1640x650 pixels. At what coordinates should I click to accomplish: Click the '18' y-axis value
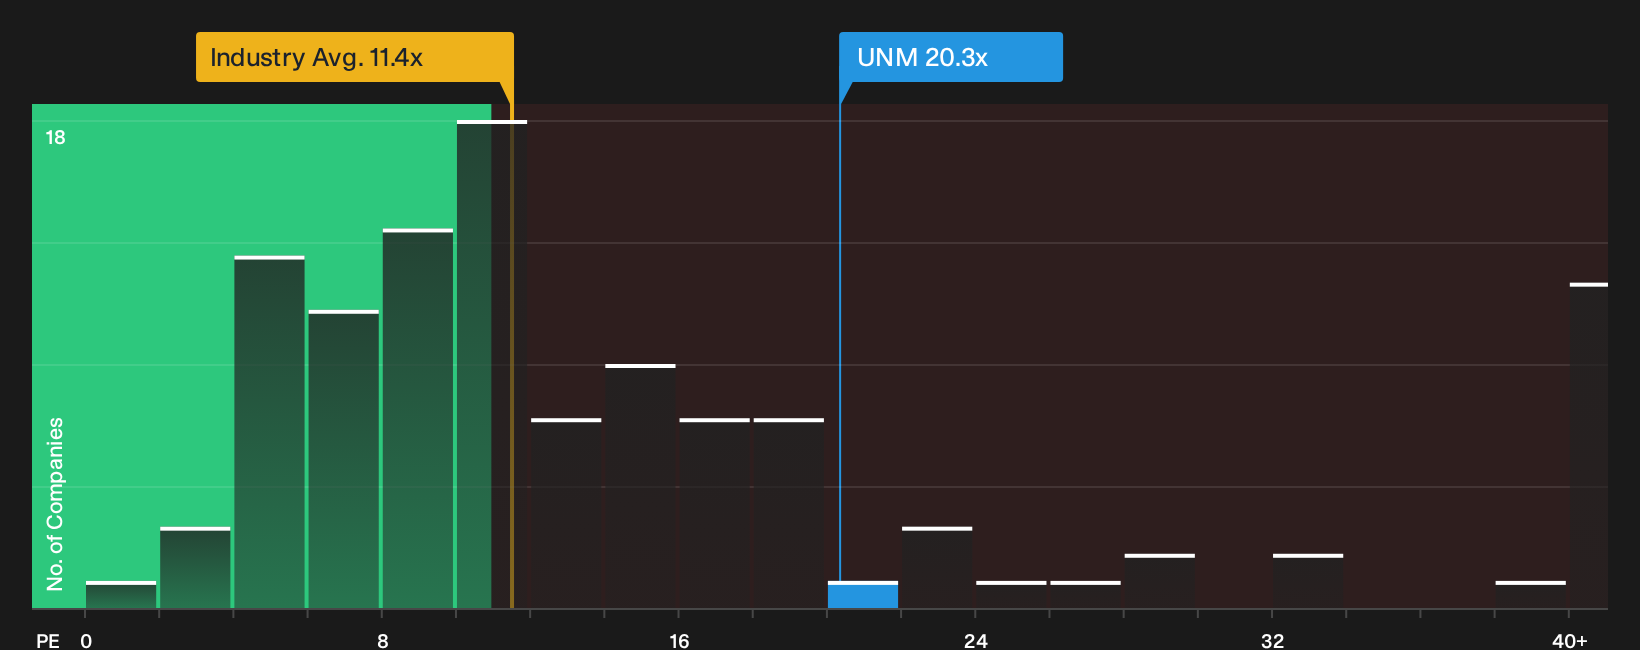tap(55, 137)
